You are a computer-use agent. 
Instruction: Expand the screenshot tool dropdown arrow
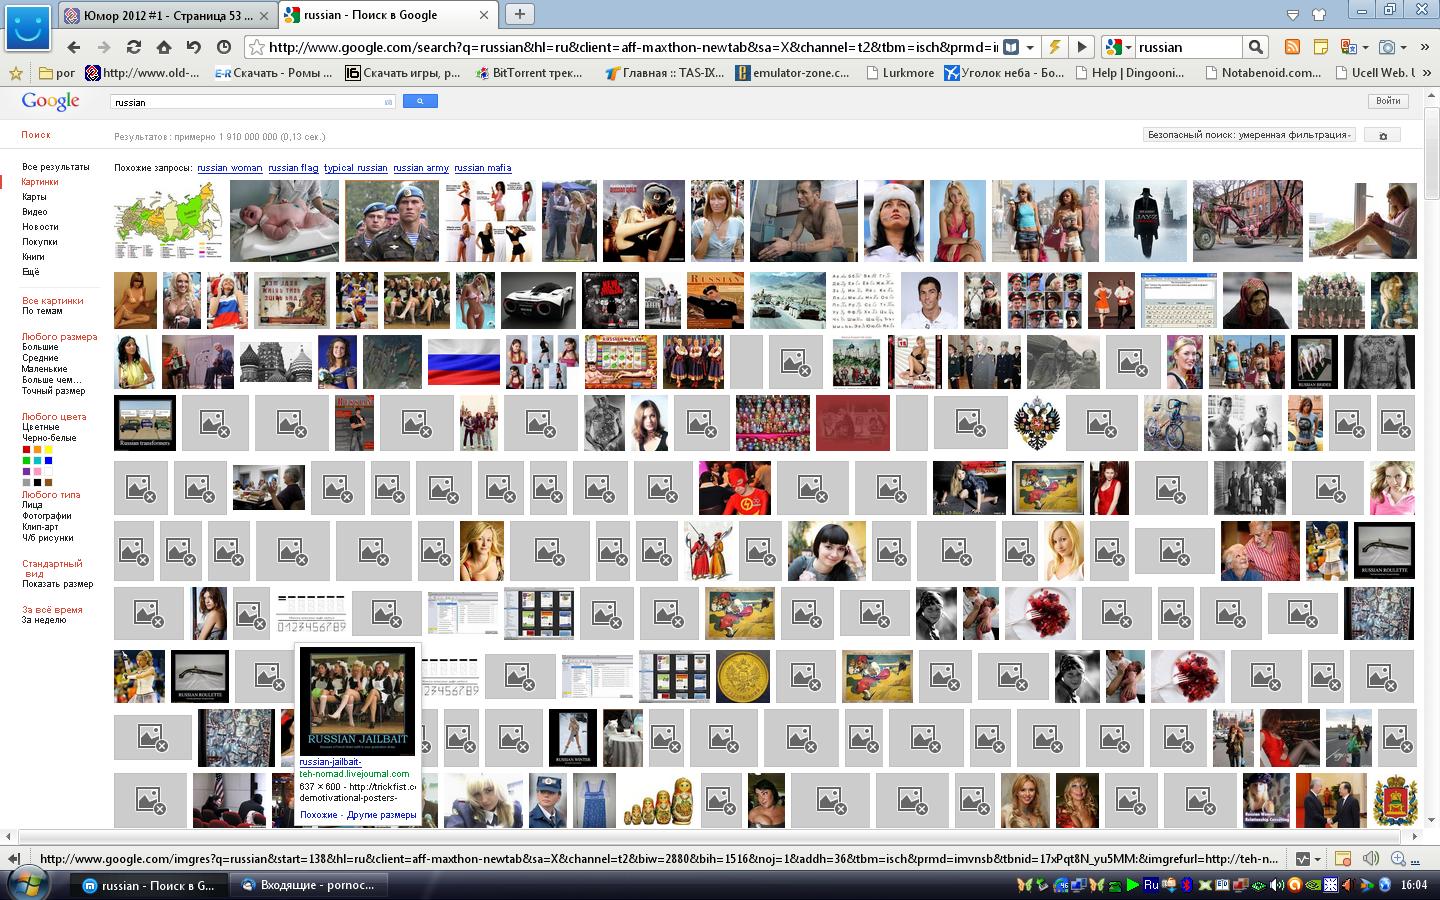pyautogui.click(x=1404, y=47)
